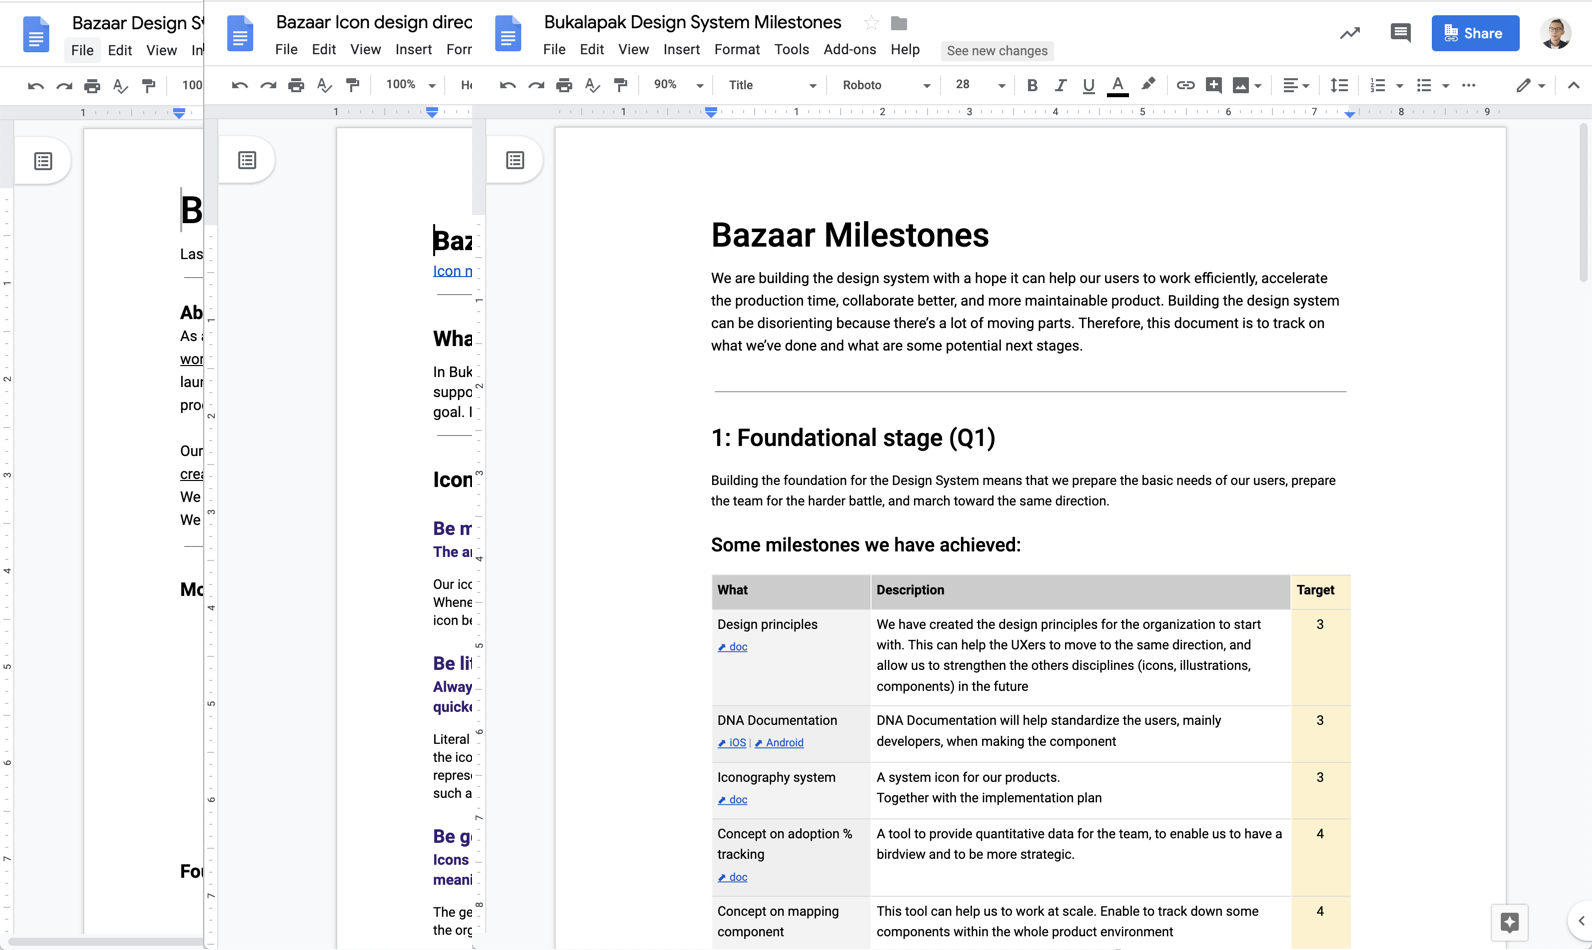
Task: Click spell check in the Bukalapak document toolbar
Action: point(592,85)
